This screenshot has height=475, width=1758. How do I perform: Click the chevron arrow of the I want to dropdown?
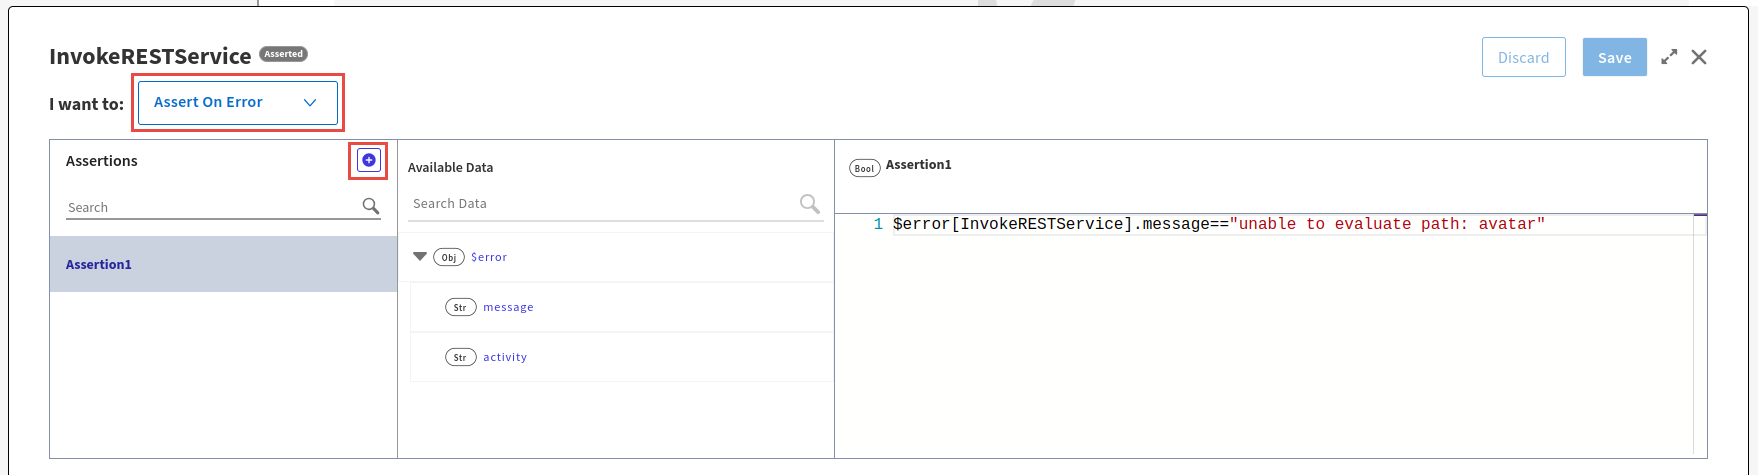[310, 103]
